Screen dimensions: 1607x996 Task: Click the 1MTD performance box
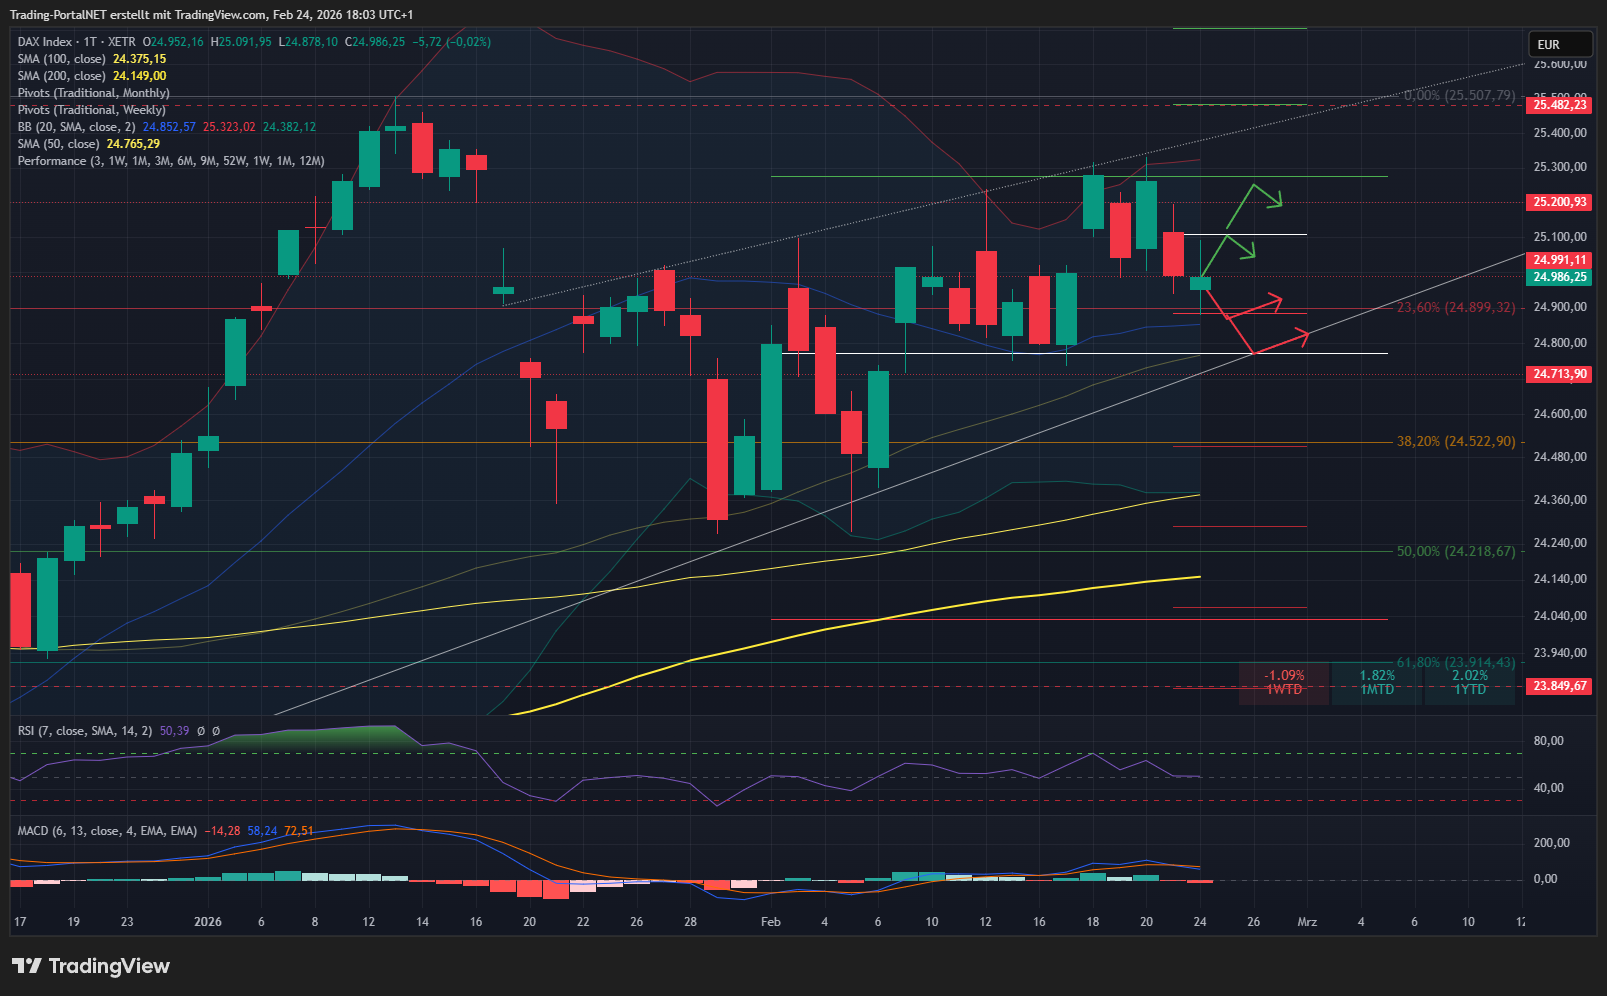pyautogui.click(x=1377, y=683)
